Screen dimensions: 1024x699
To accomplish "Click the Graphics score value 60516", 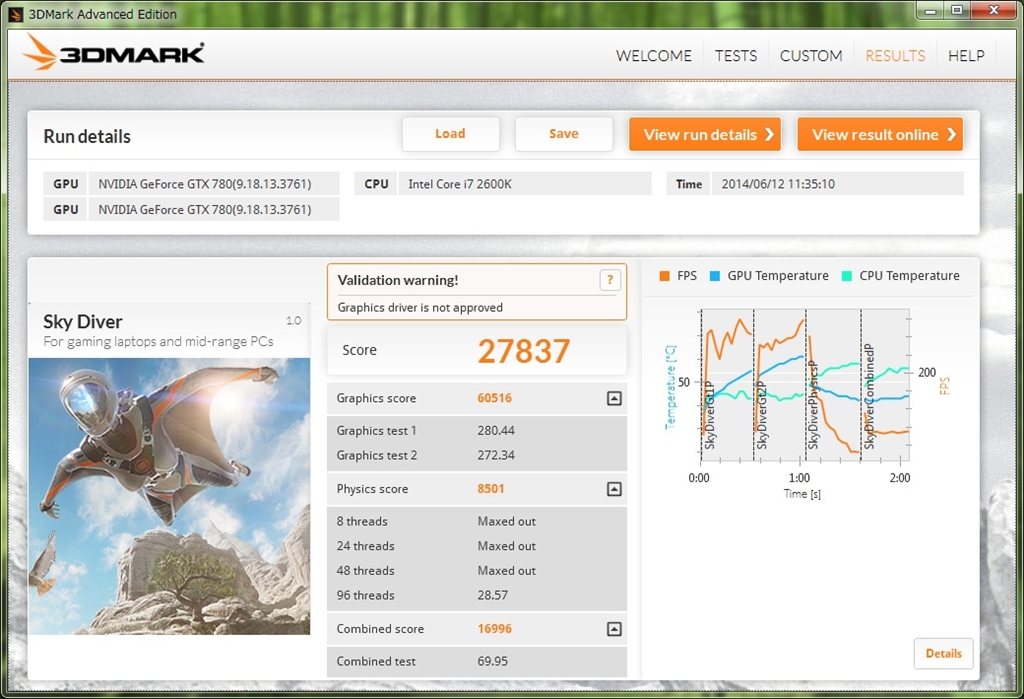I will pos(494,398).
